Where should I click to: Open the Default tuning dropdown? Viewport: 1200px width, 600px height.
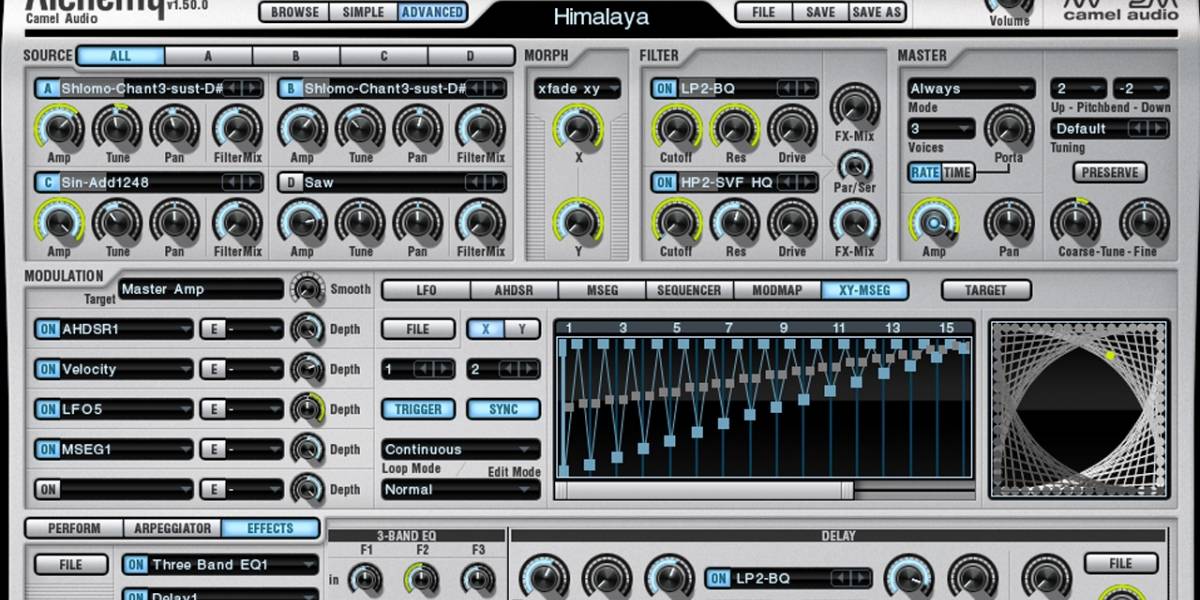[1110, 128]
